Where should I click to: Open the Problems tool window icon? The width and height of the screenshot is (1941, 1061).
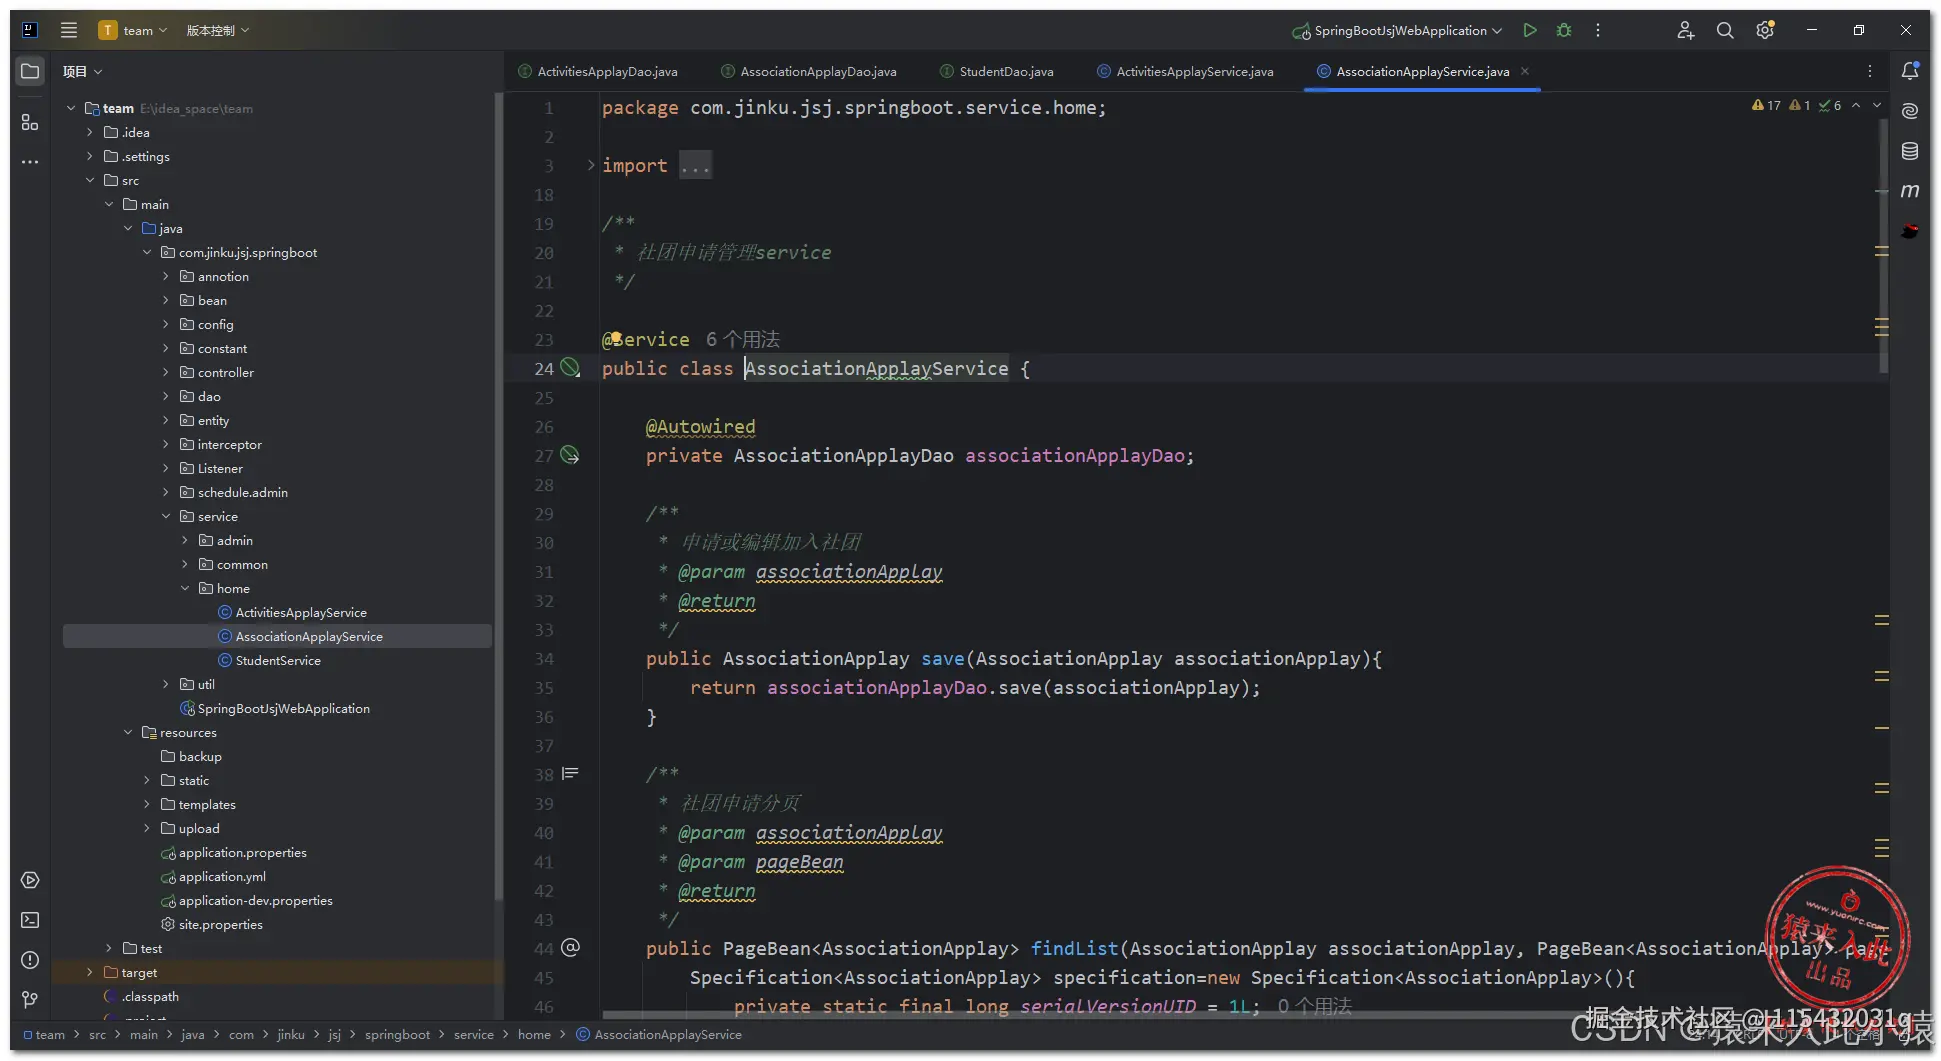[30, 960]
